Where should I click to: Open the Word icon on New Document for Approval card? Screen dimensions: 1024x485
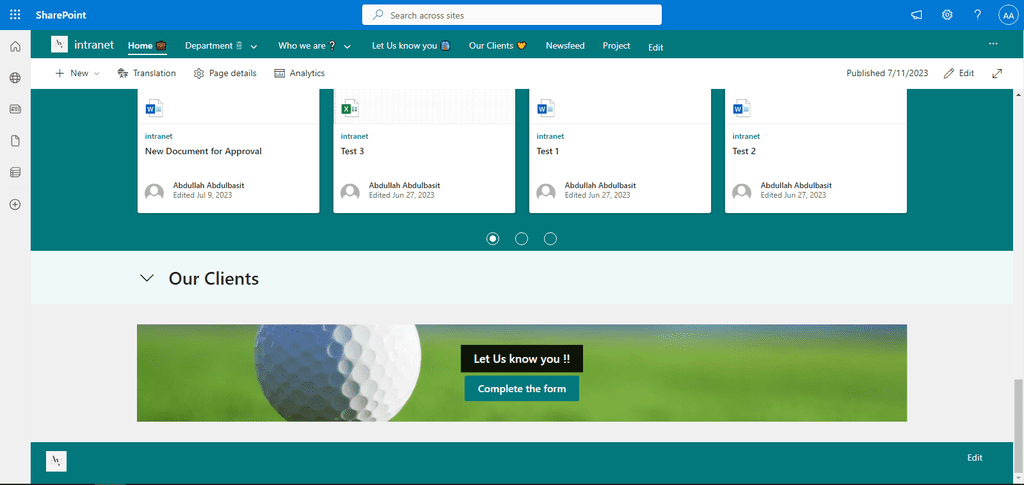coord(154,108)
